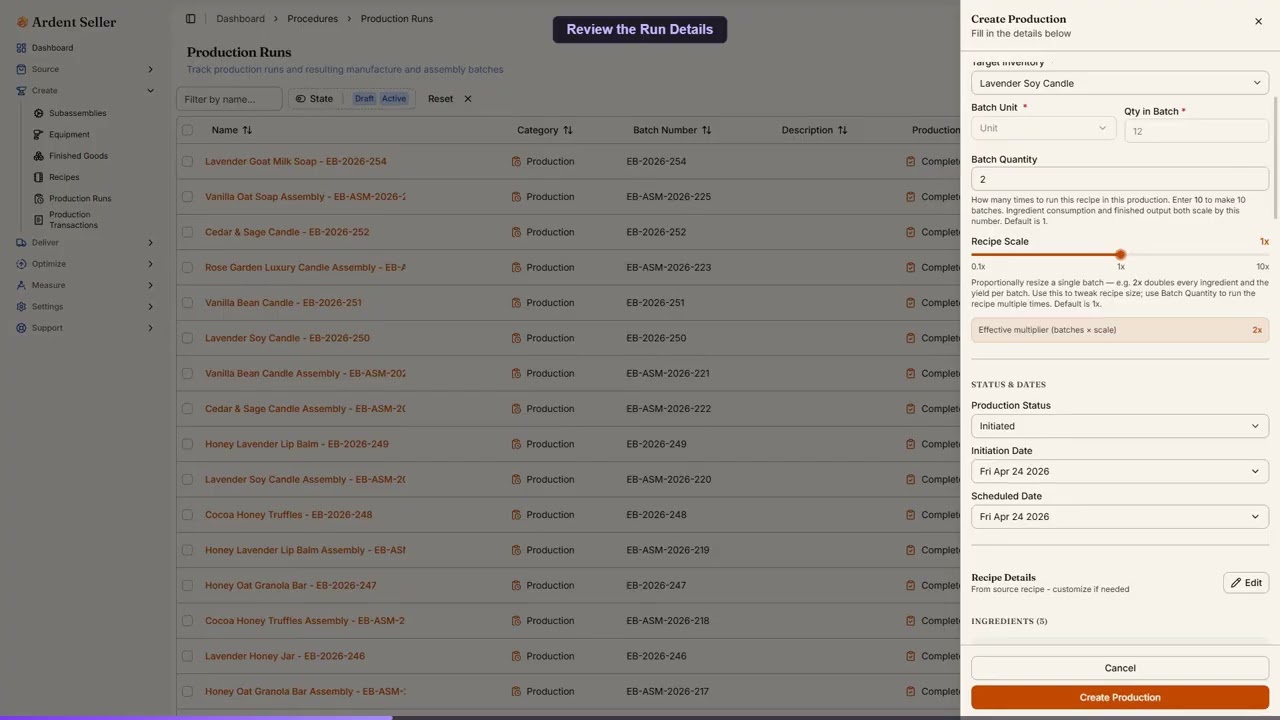Open Finished Goods in the sidebar
Viewport: 1280px width, 720px height.
pyautogui.click(x=78, y=156)
